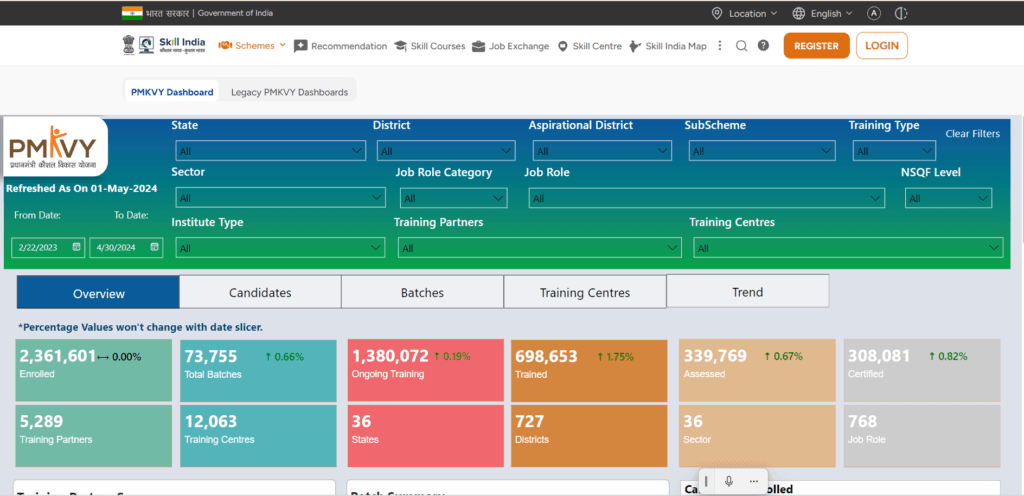This screenshot has height=496, width=1024.
Task: Open the Institute Type dropdown
Action: pos(280,248)
